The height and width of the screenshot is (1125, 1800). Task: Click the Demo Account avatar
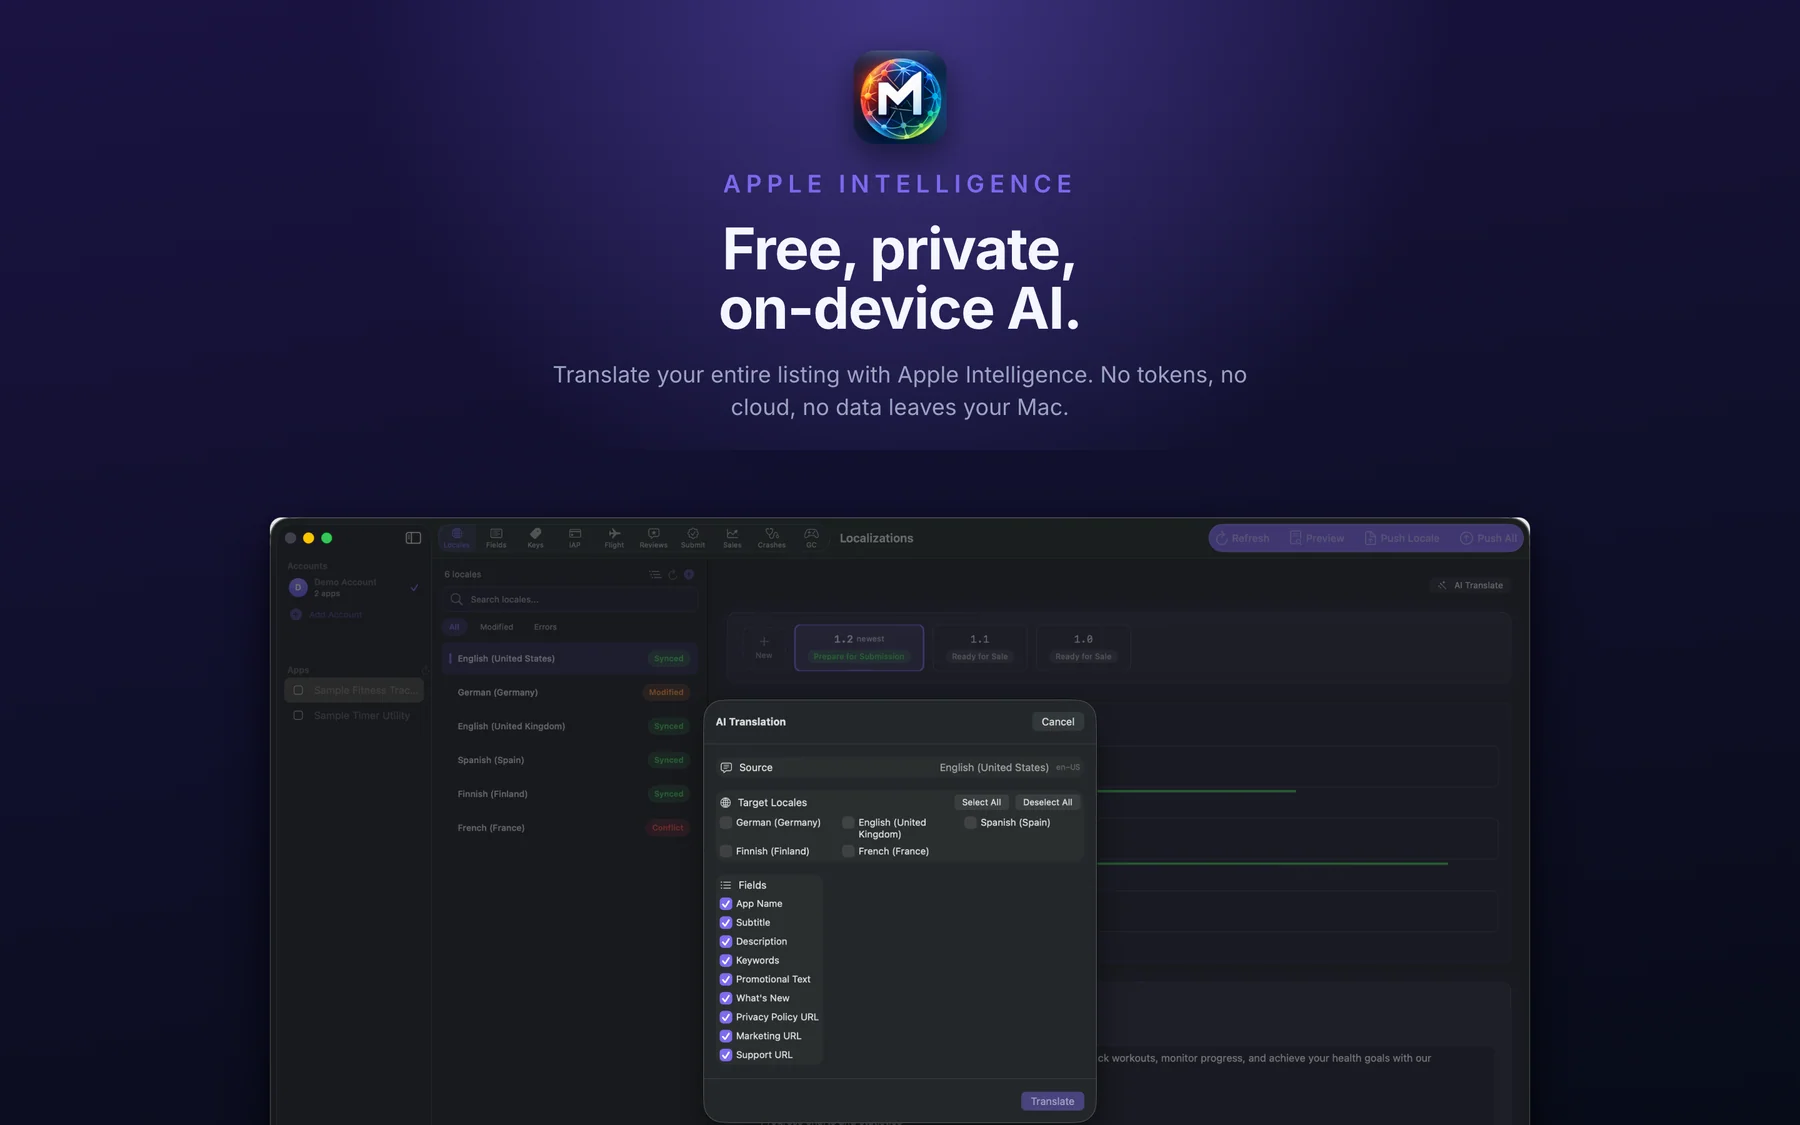point(298,588)
